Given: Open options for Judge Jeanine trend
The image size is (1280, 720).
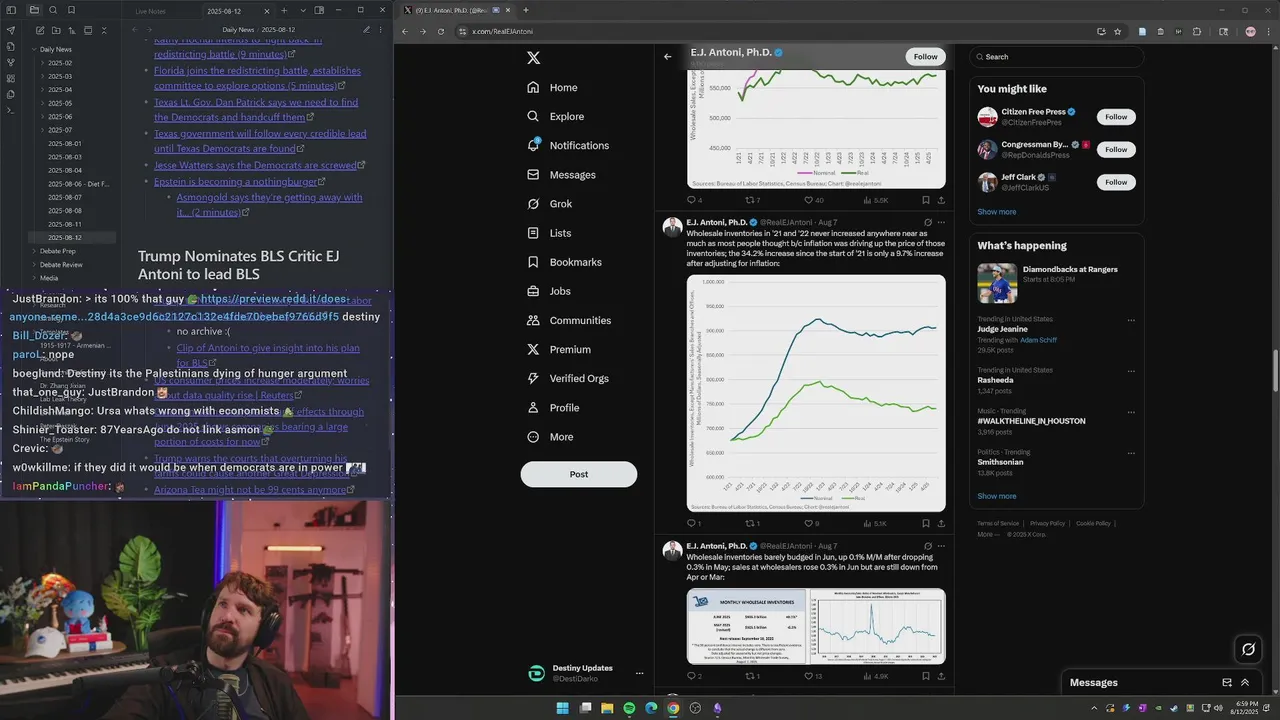Looking at the screenshot, I should (1131, 320).
